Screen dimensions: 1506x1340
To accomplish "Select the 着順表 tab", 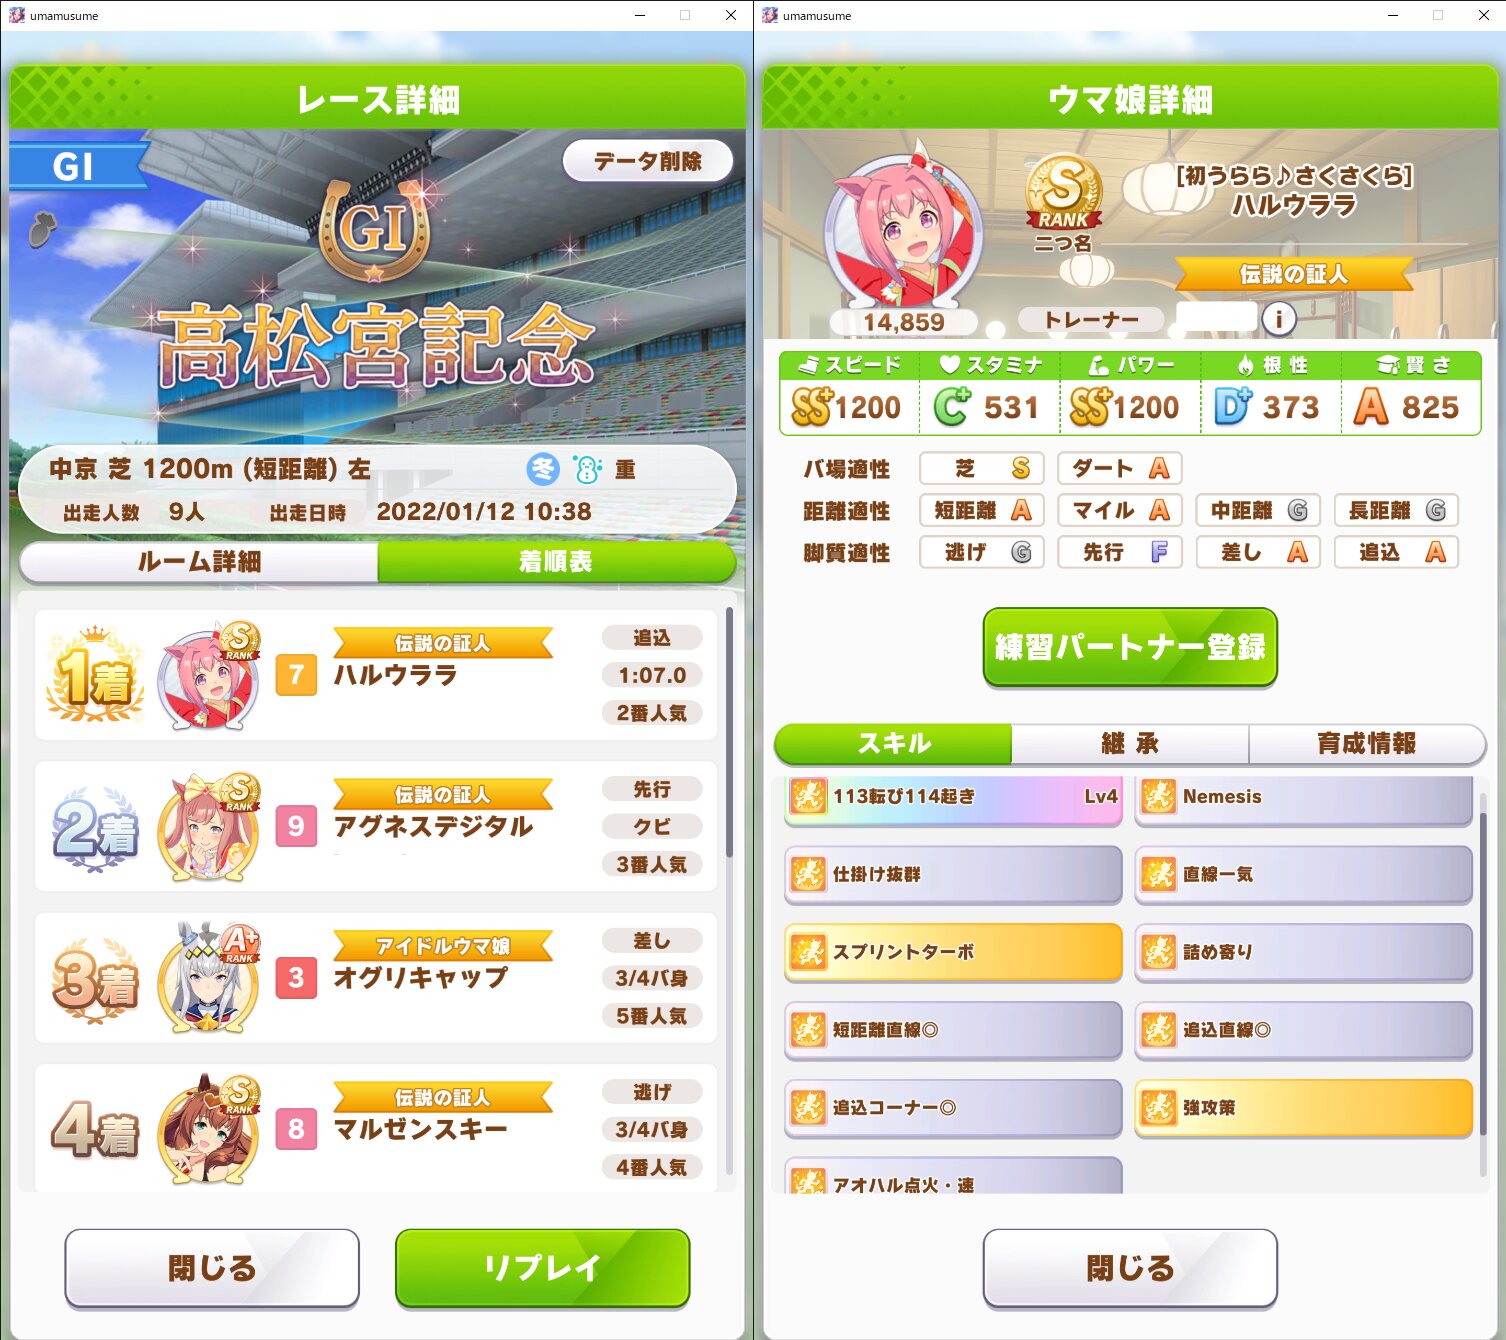I will click(x=556, y=562).
